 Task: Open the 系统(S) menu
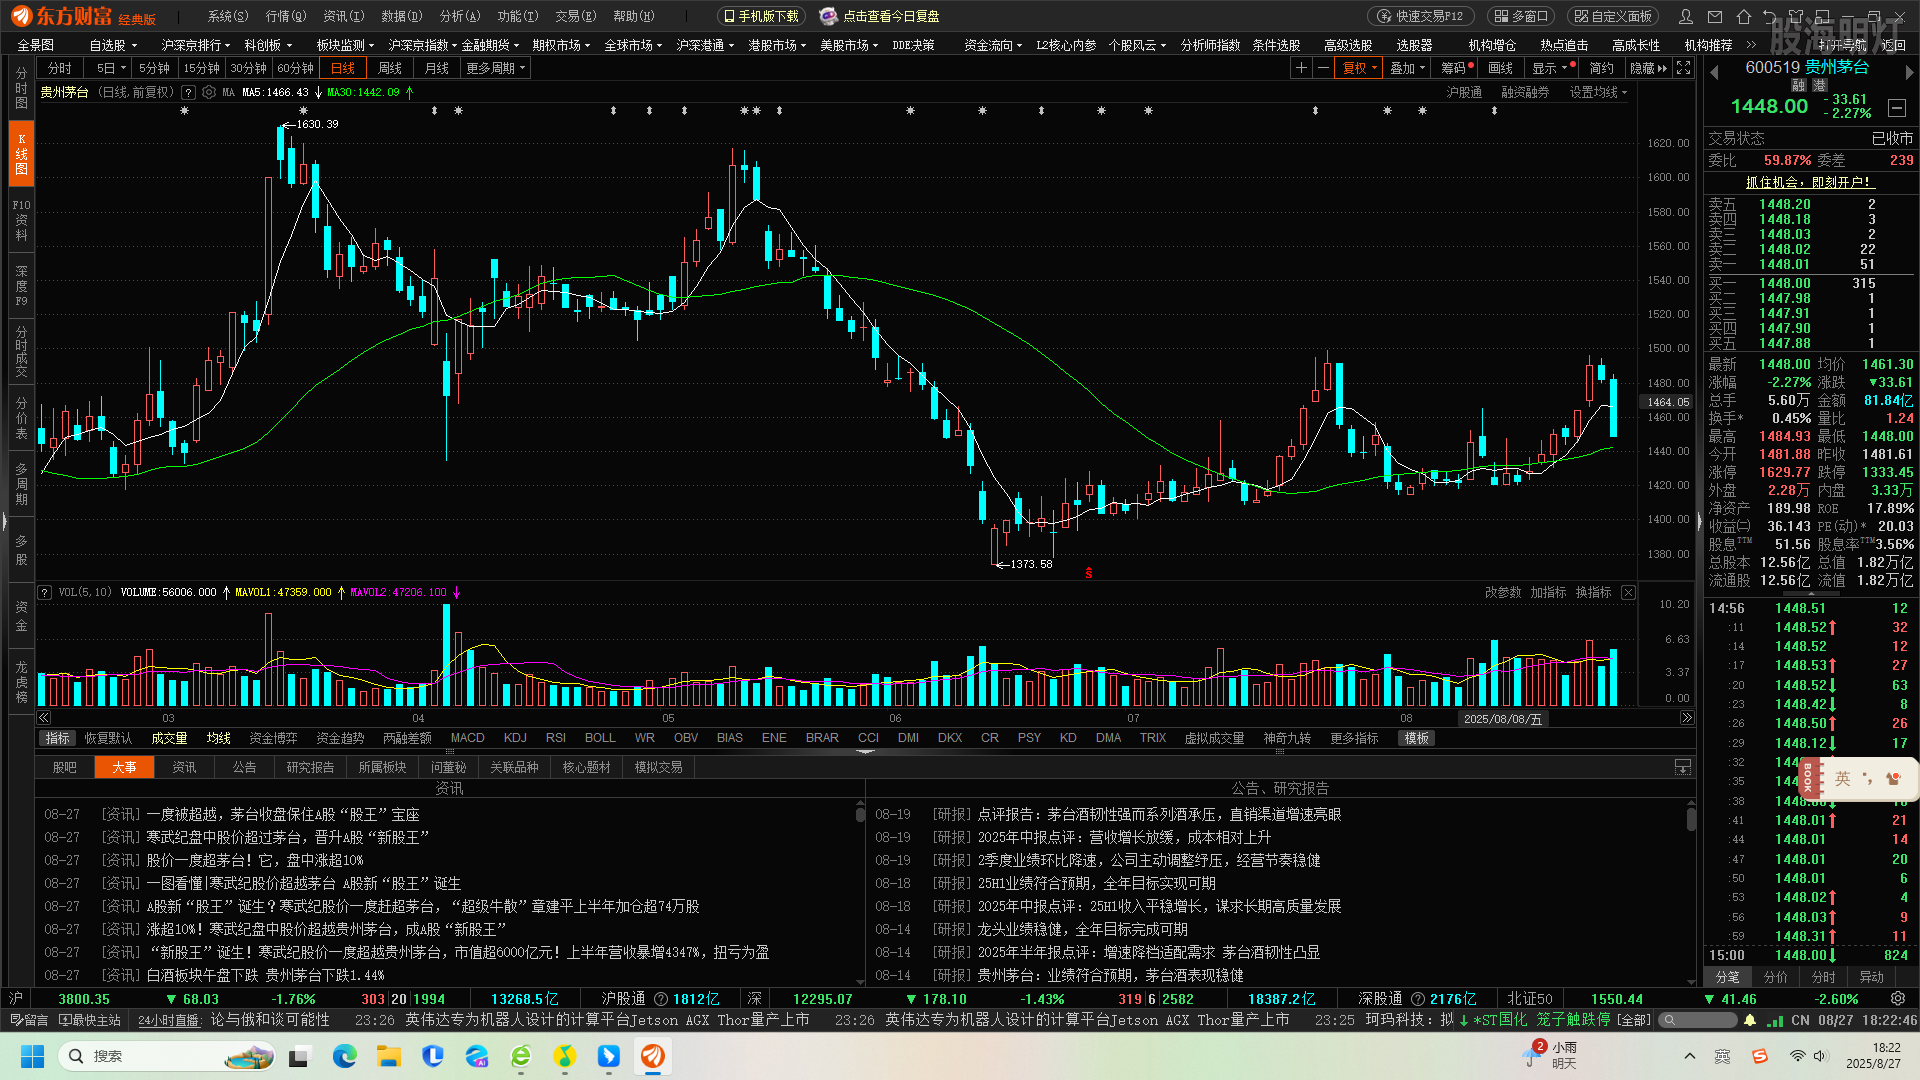(x=227, y=16)
